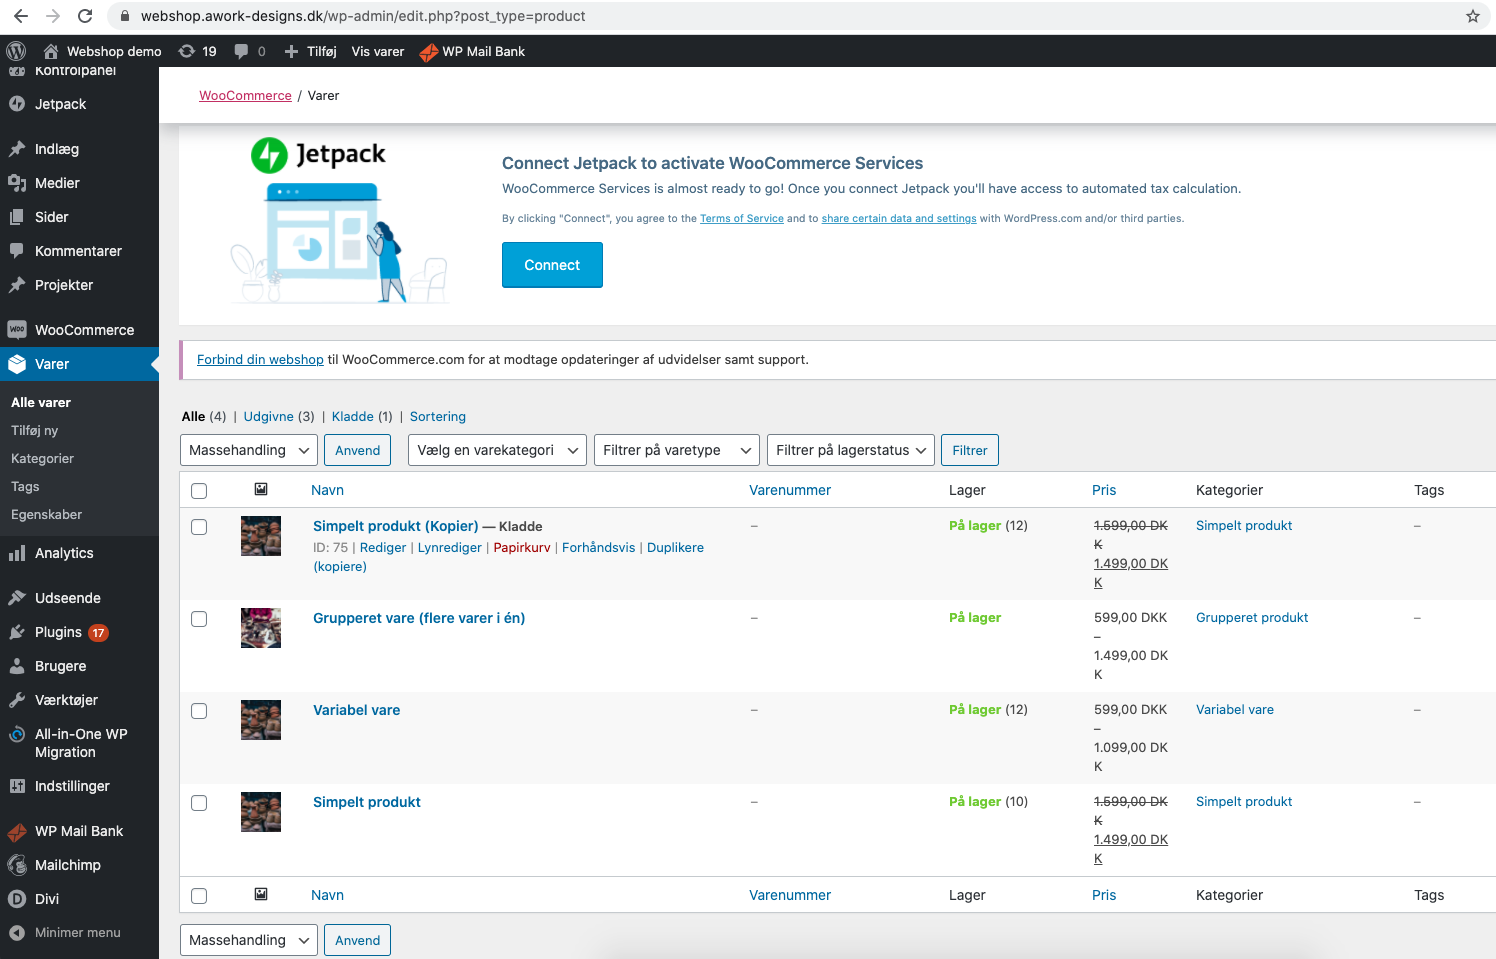Open the Forbind din webshop link
The width and height of the screenshot is (1496, 959).
click(260, 359)
